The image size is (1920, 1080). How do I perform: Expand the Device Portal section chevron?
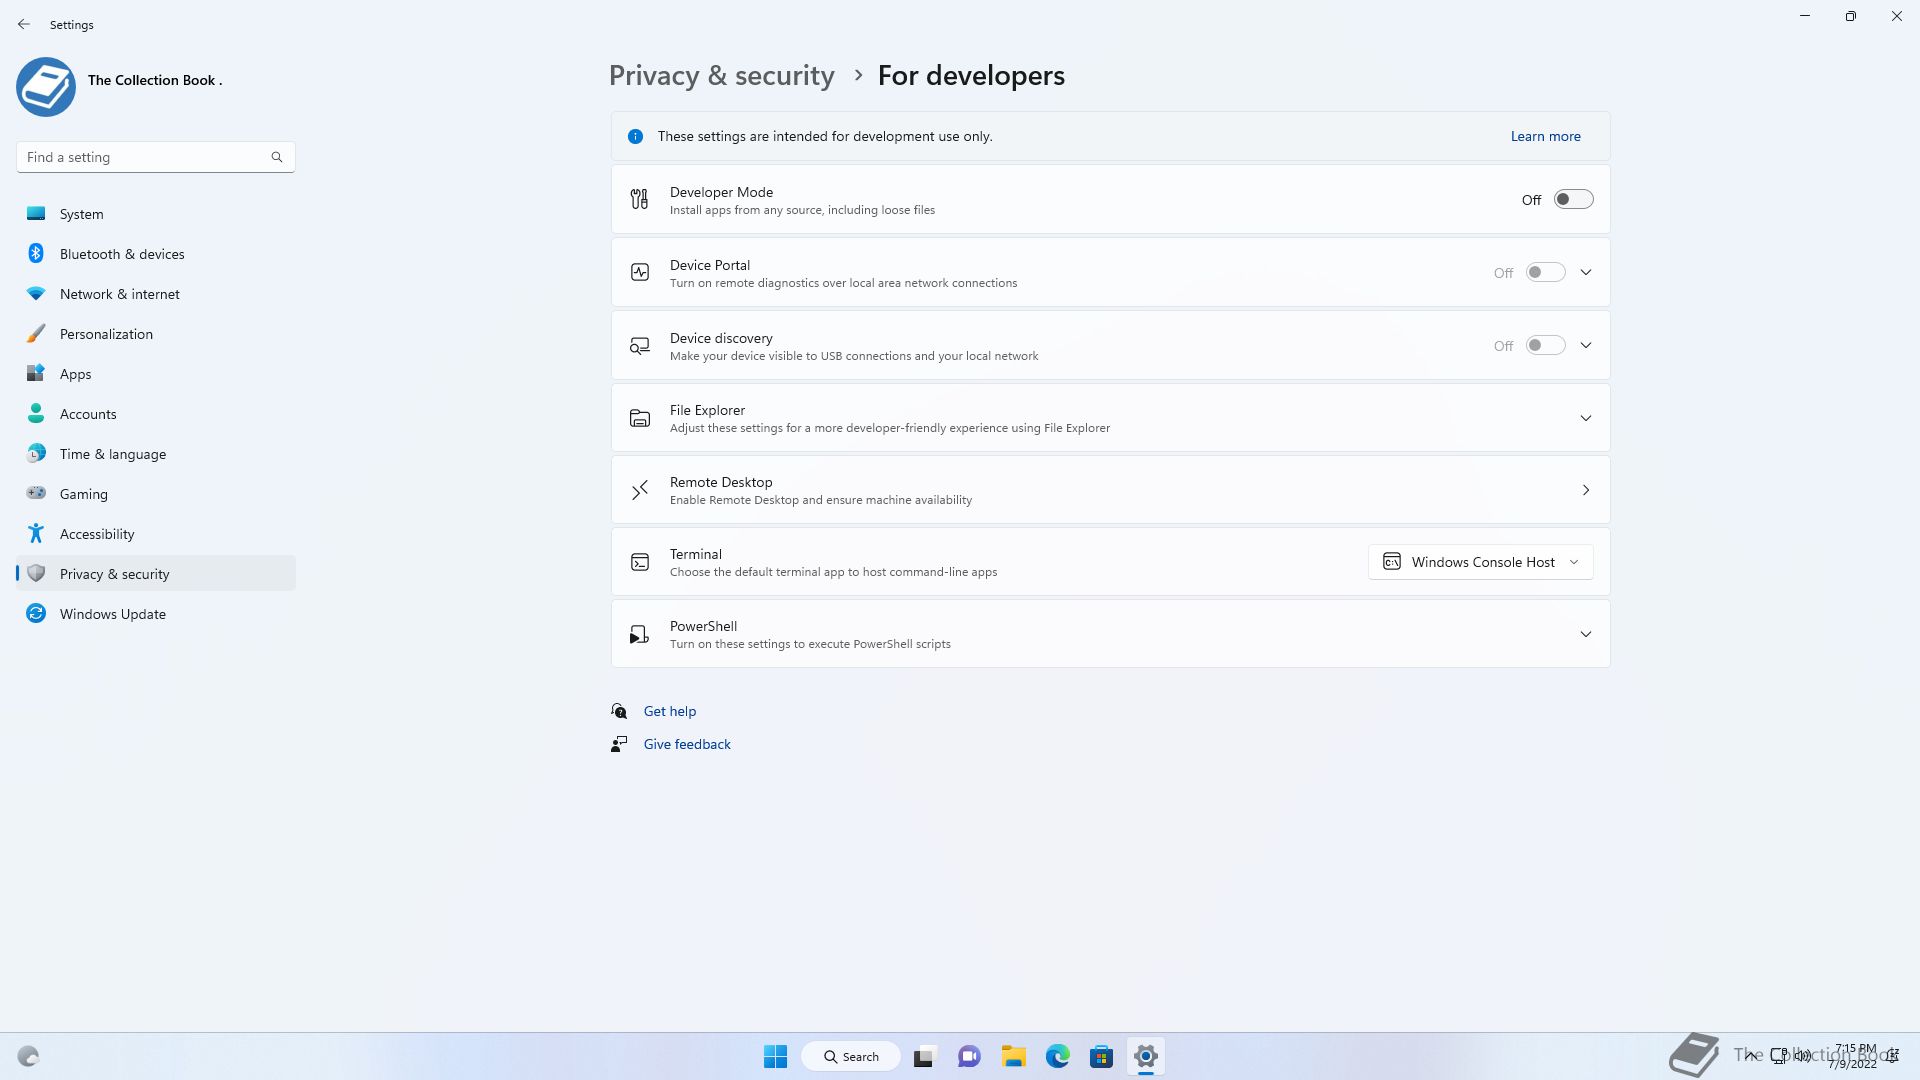pos(1586,272)
